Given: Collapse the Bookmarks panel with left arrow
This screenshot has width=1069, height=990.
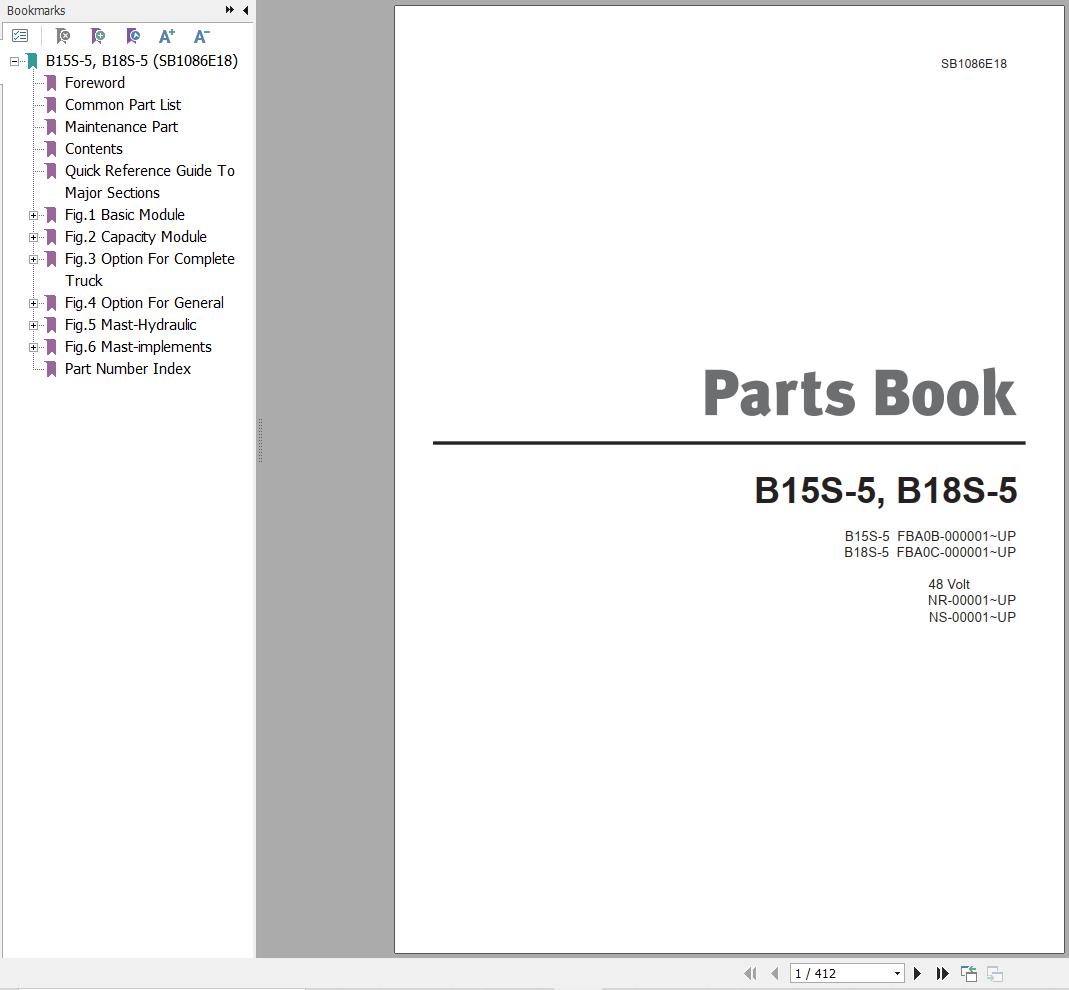Looking at the screenshot, I should (245, 10).
